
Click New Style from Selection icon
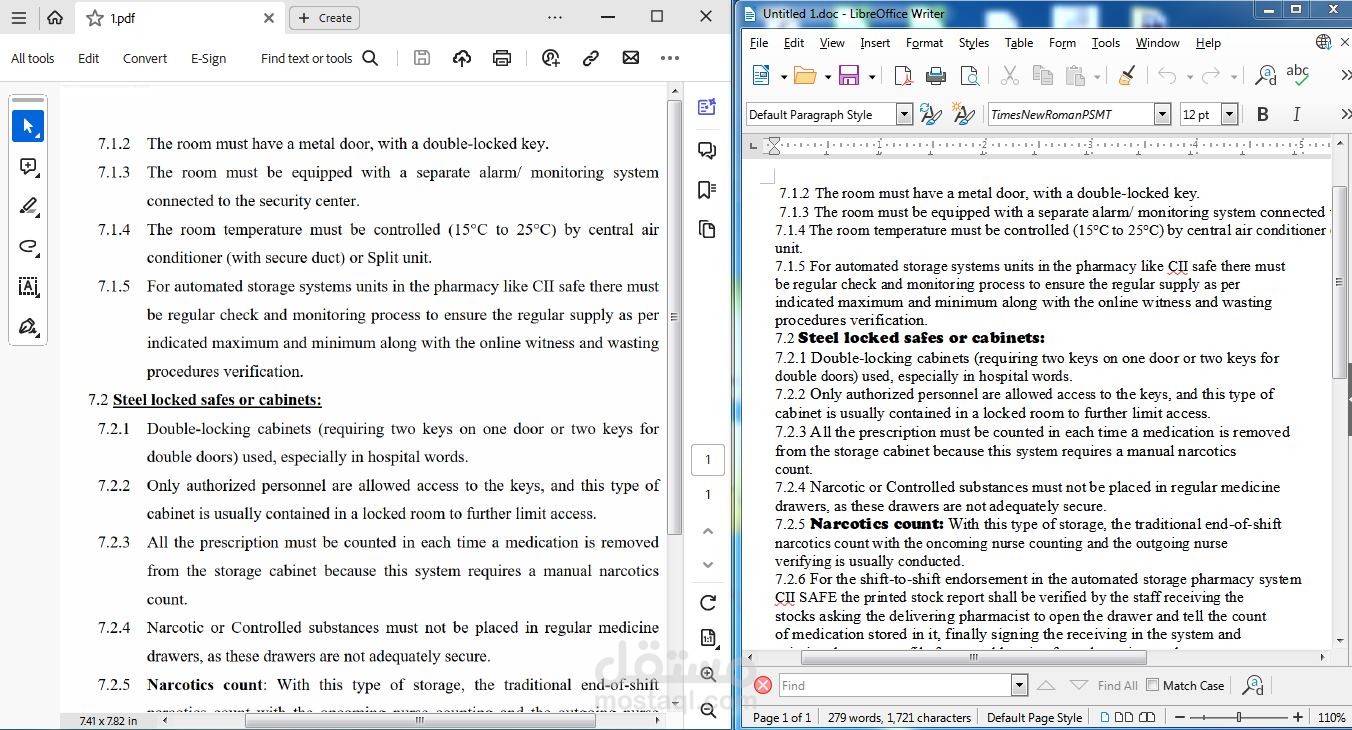[x=964, y=114]
